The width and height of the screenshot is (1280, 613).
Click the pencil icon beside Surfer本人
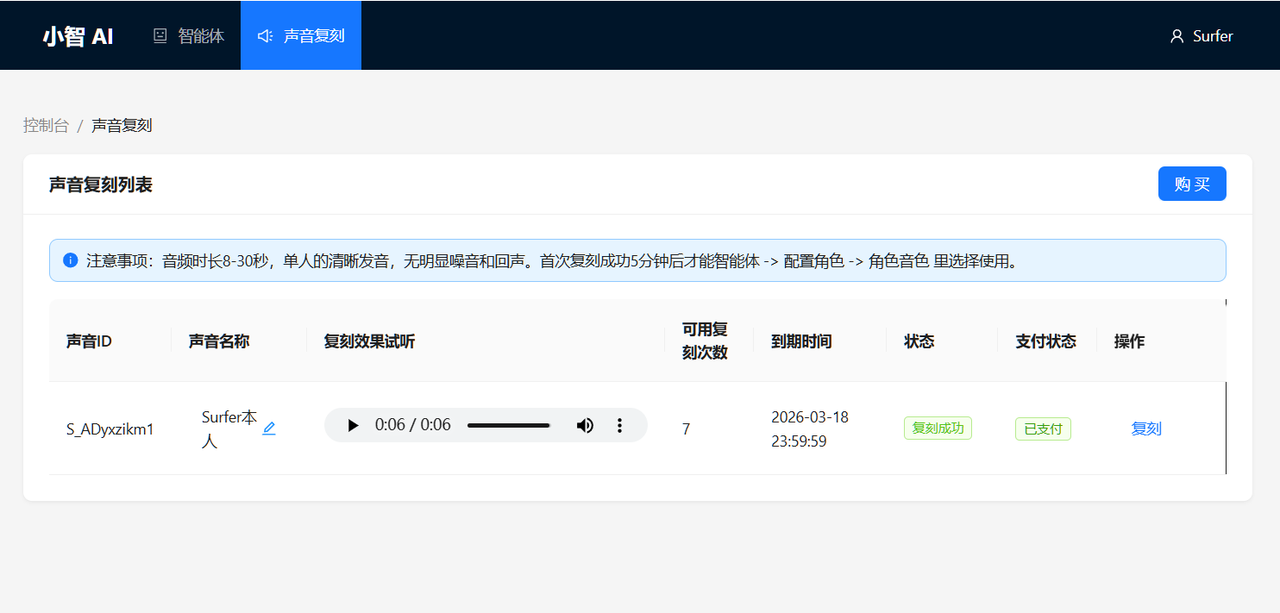(x=269, y=428)
